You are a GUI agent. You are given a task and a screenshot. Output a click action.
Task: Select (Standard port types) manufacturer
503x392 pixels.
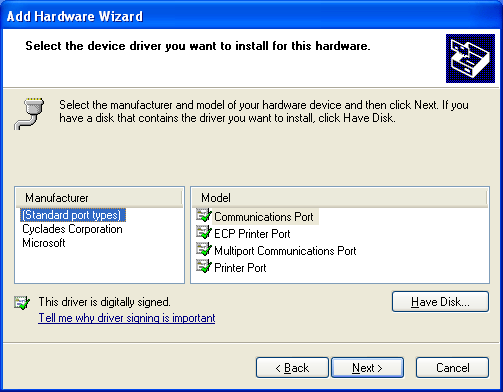[73, 215]
